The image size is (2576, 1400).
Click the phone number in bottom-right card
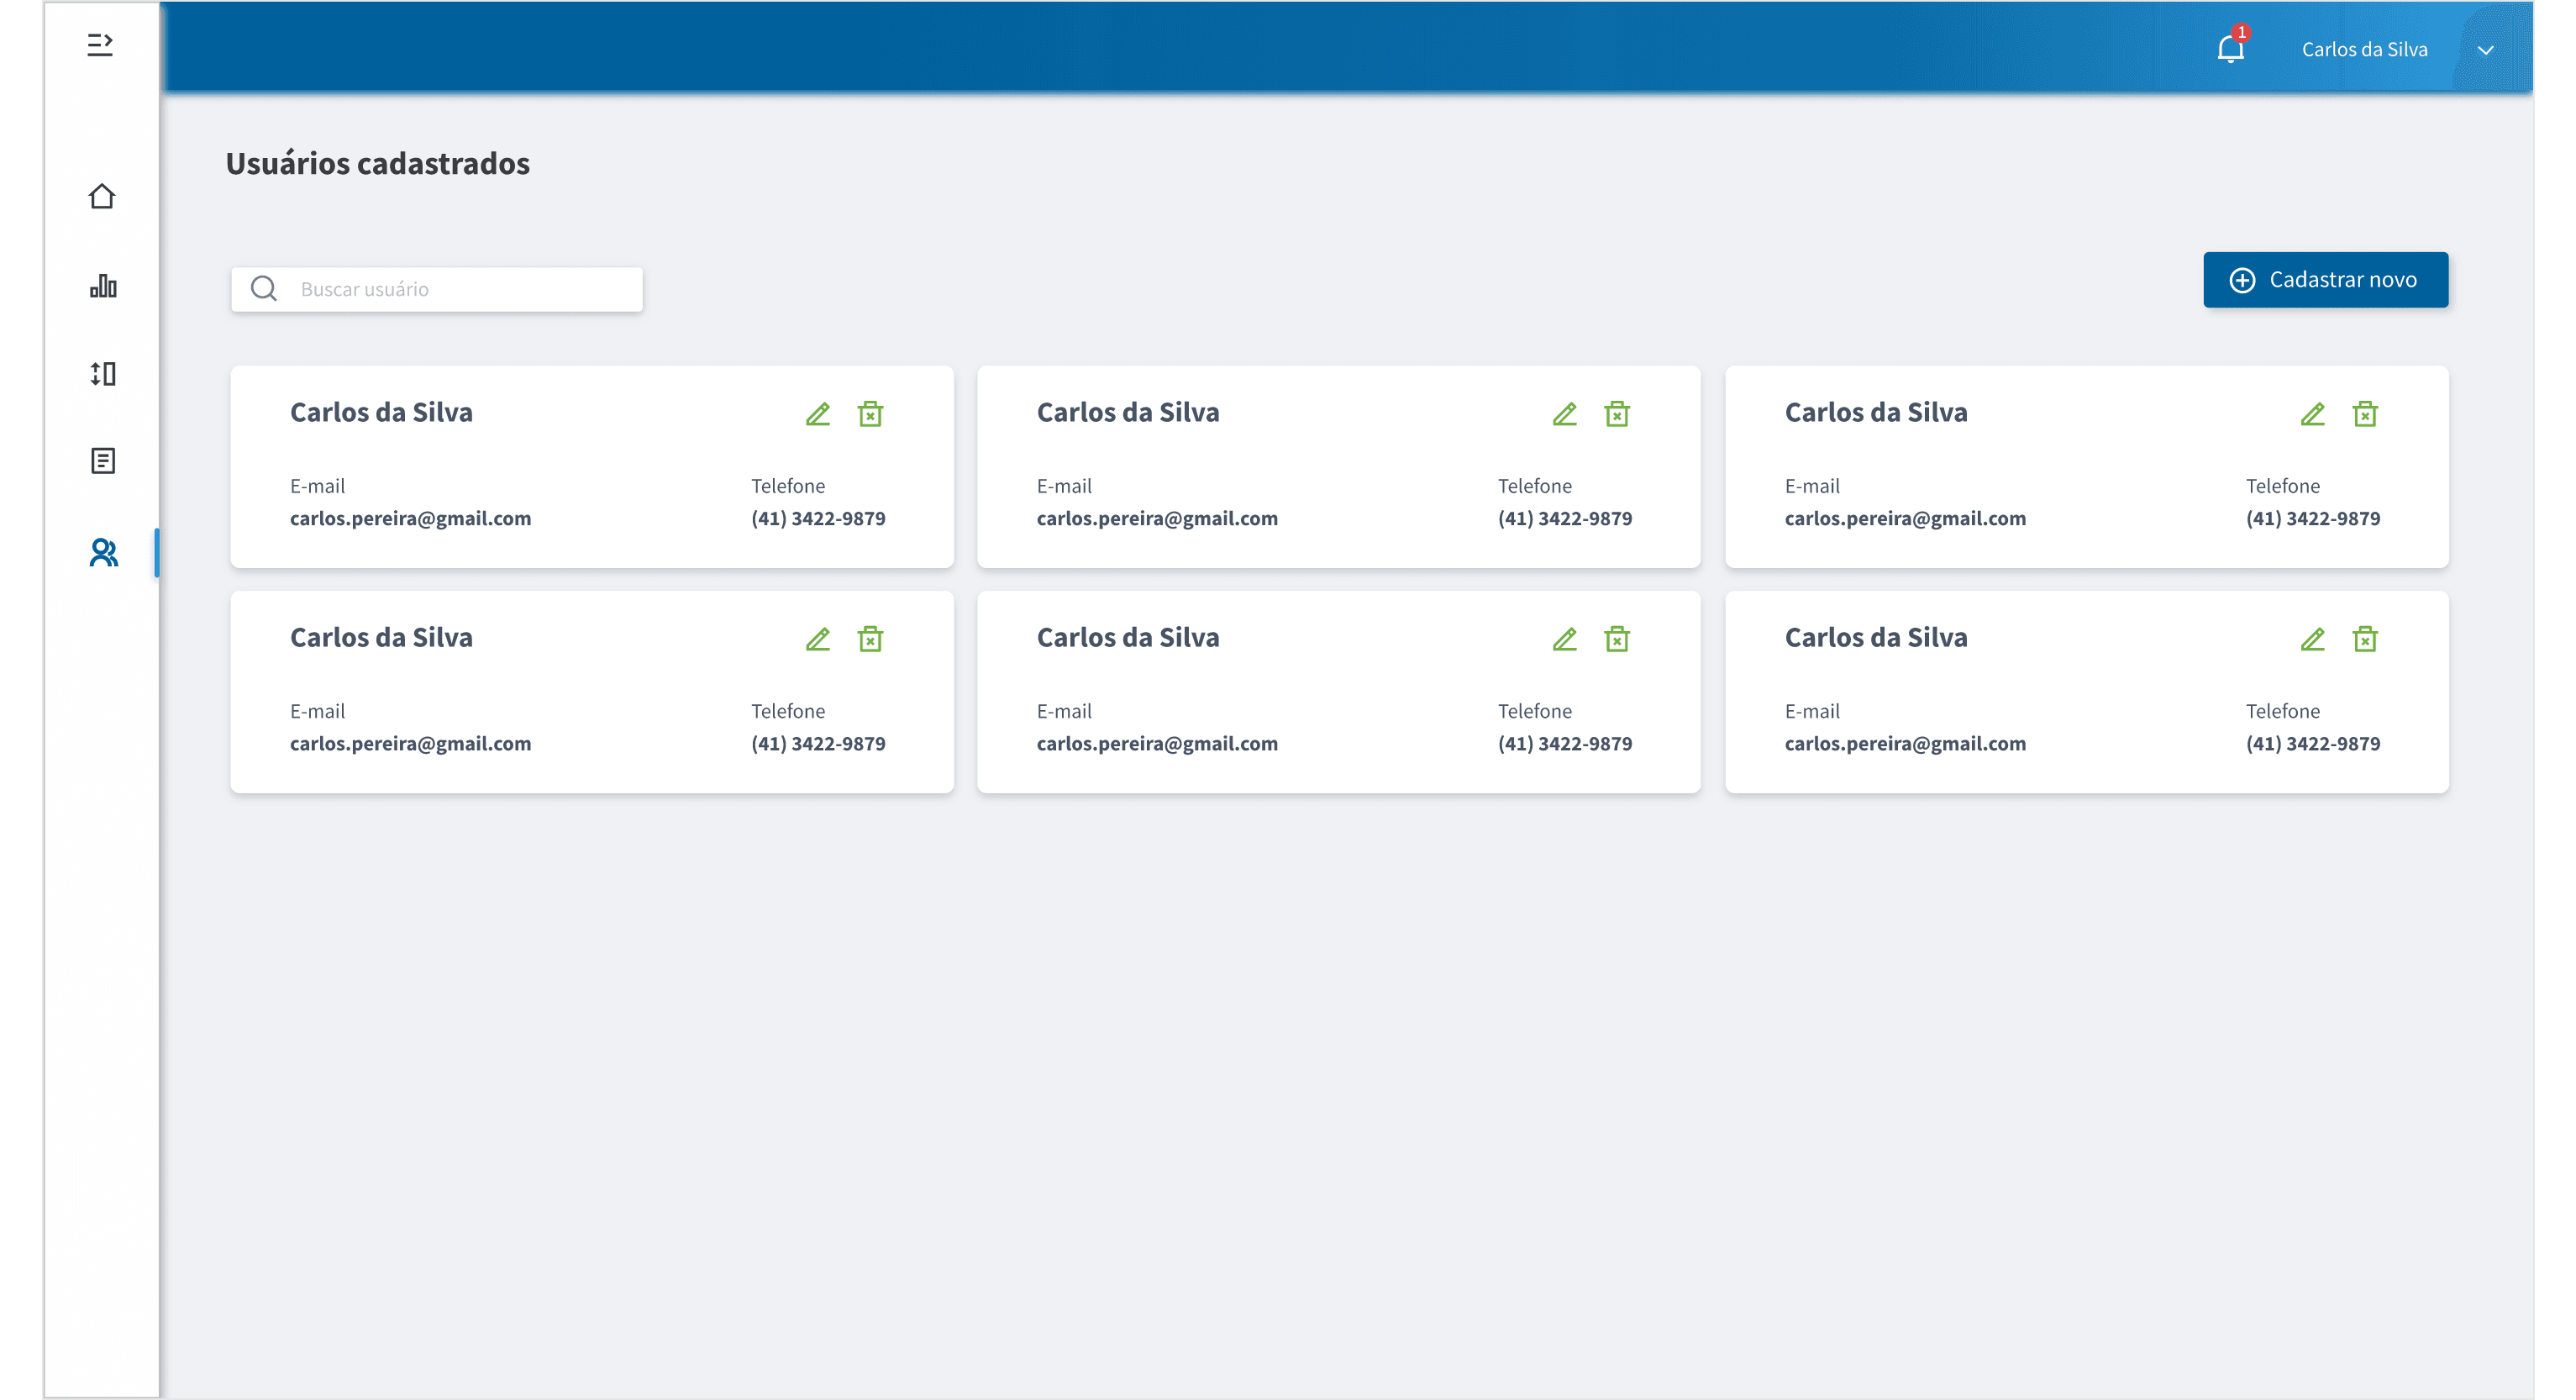2312,743
